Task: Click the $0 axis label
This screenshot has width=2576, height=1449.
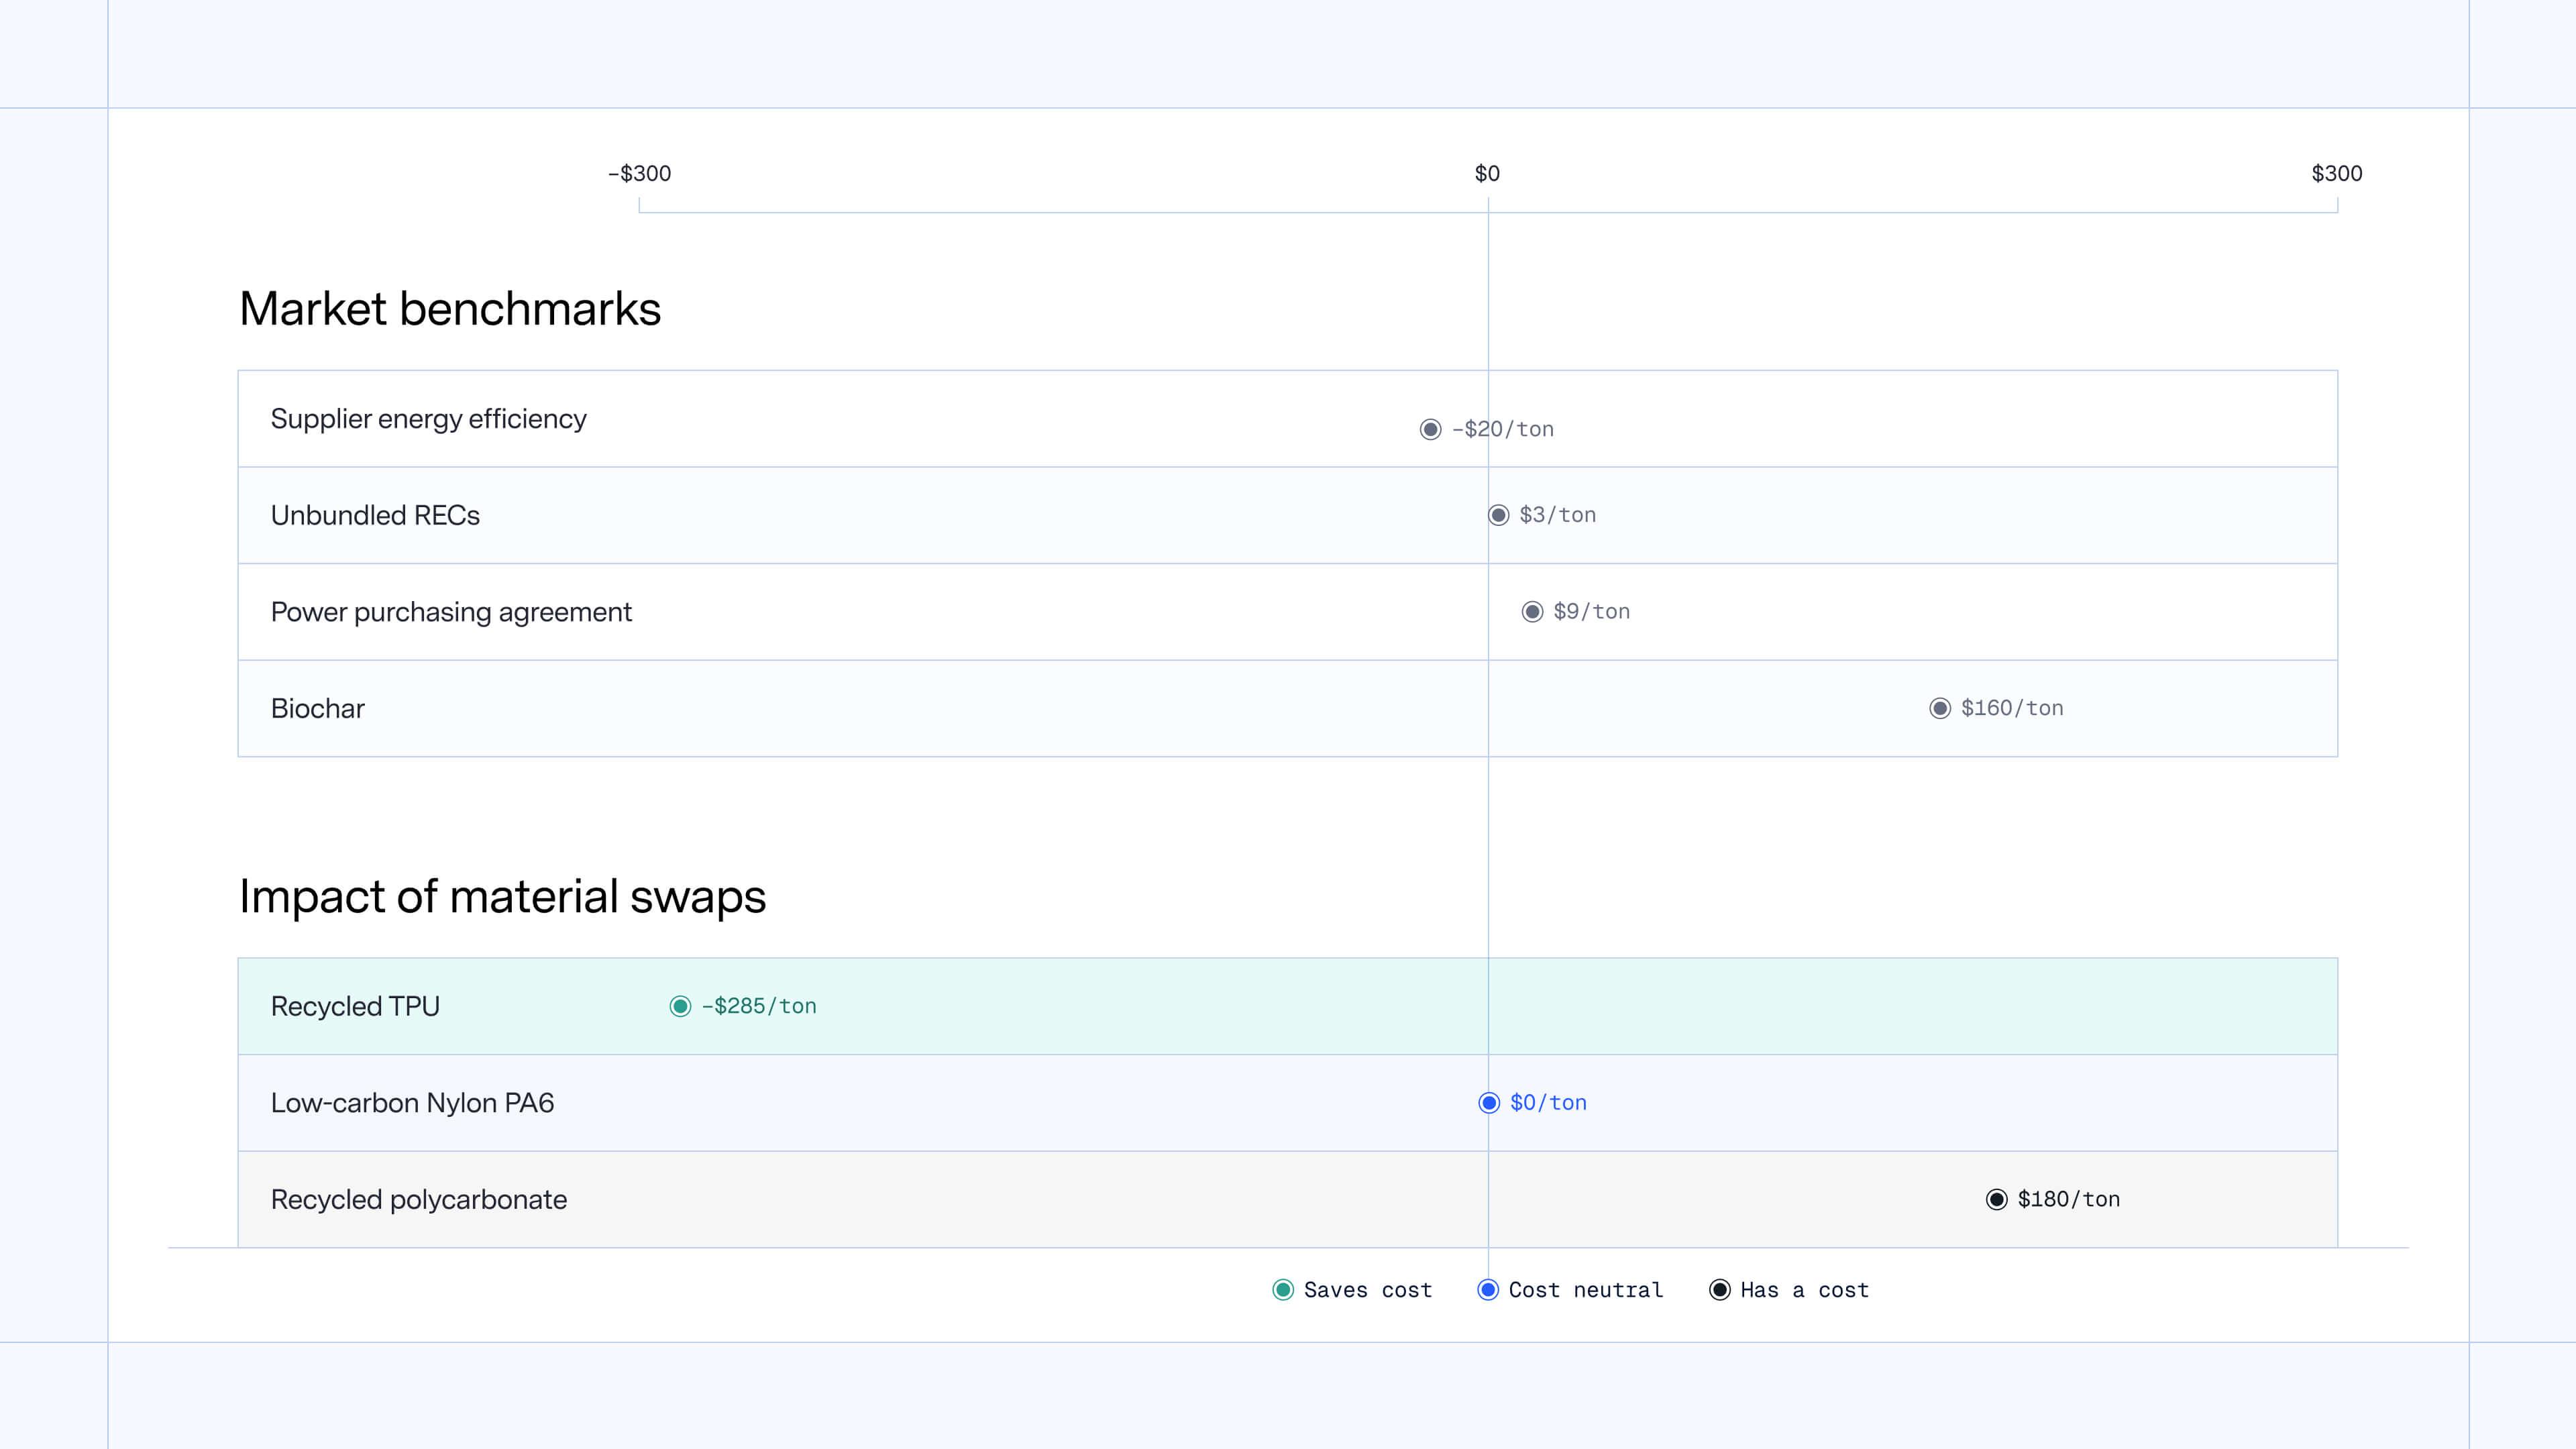Action: click(1487, 173)
